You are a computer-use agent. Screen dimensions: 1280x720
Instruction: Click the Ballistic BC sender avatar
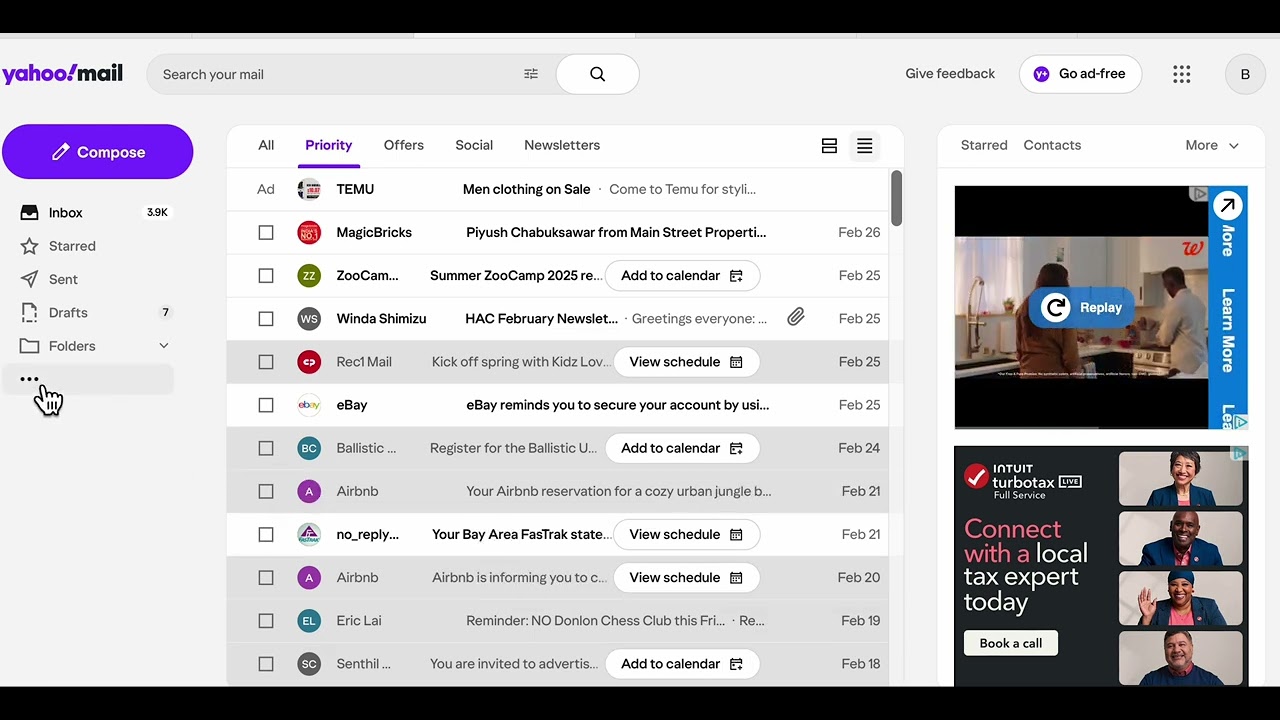[309, 448]
